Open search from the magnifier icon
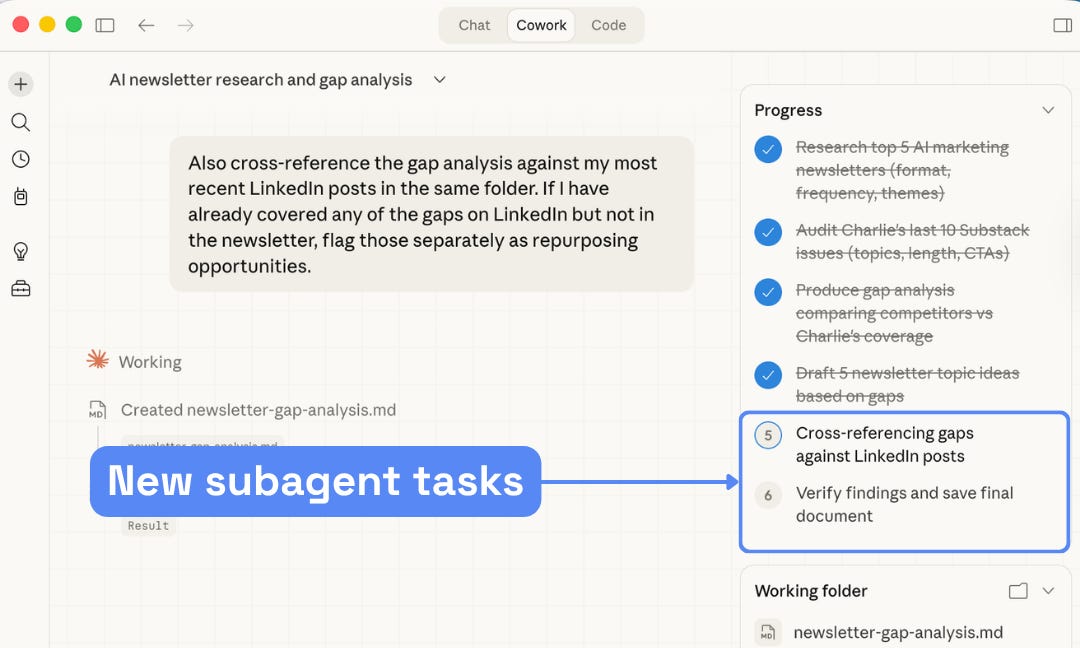Screen dimensions: 1080x648 coord(21,123)
